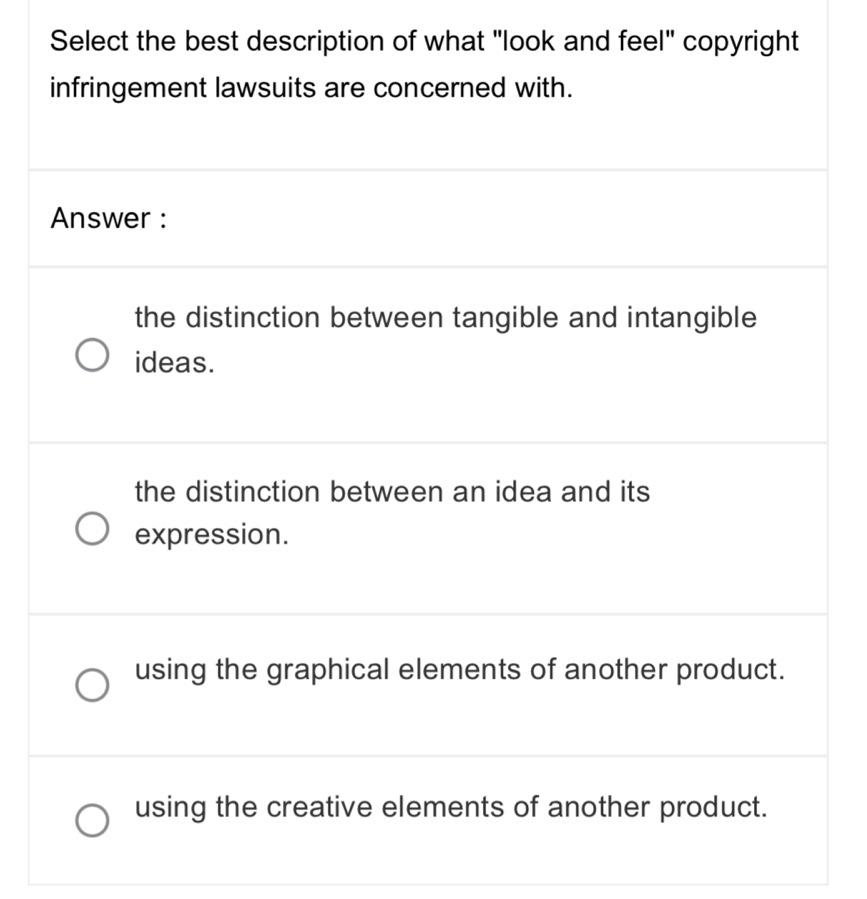867x899 pixels.
Task: Click the word 'intangible' in the first option
Action: pos(691,318)
